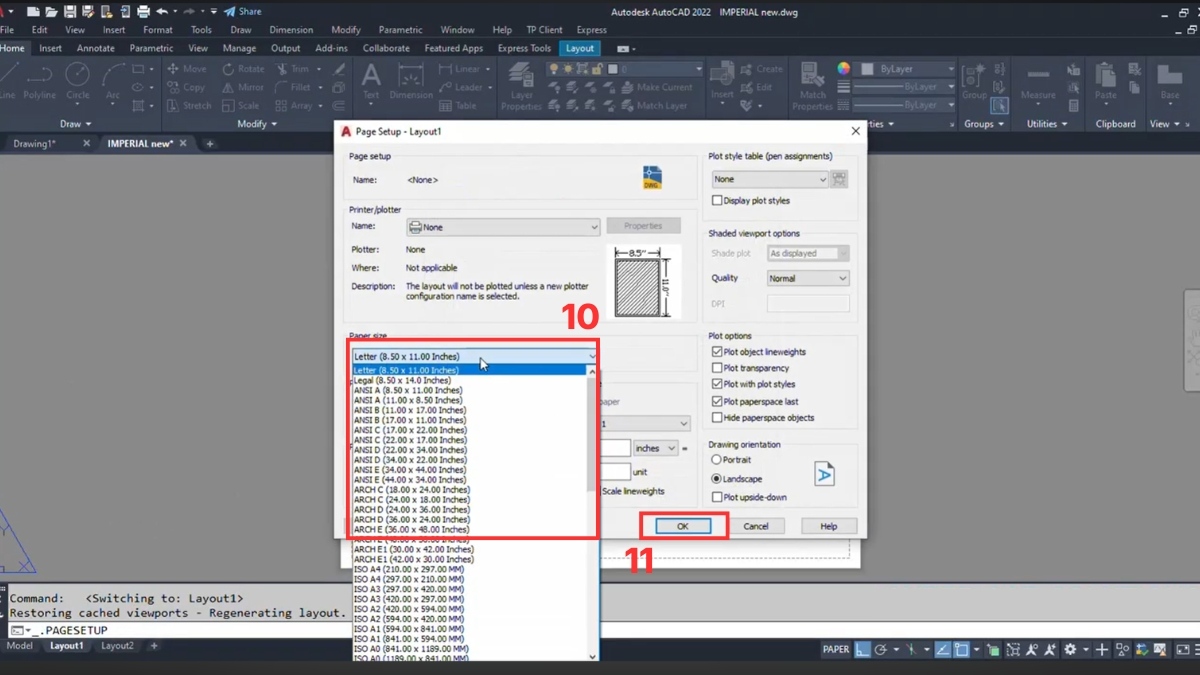
Task: Toggle Plot object lineweights checkbox
Action: 717,352
